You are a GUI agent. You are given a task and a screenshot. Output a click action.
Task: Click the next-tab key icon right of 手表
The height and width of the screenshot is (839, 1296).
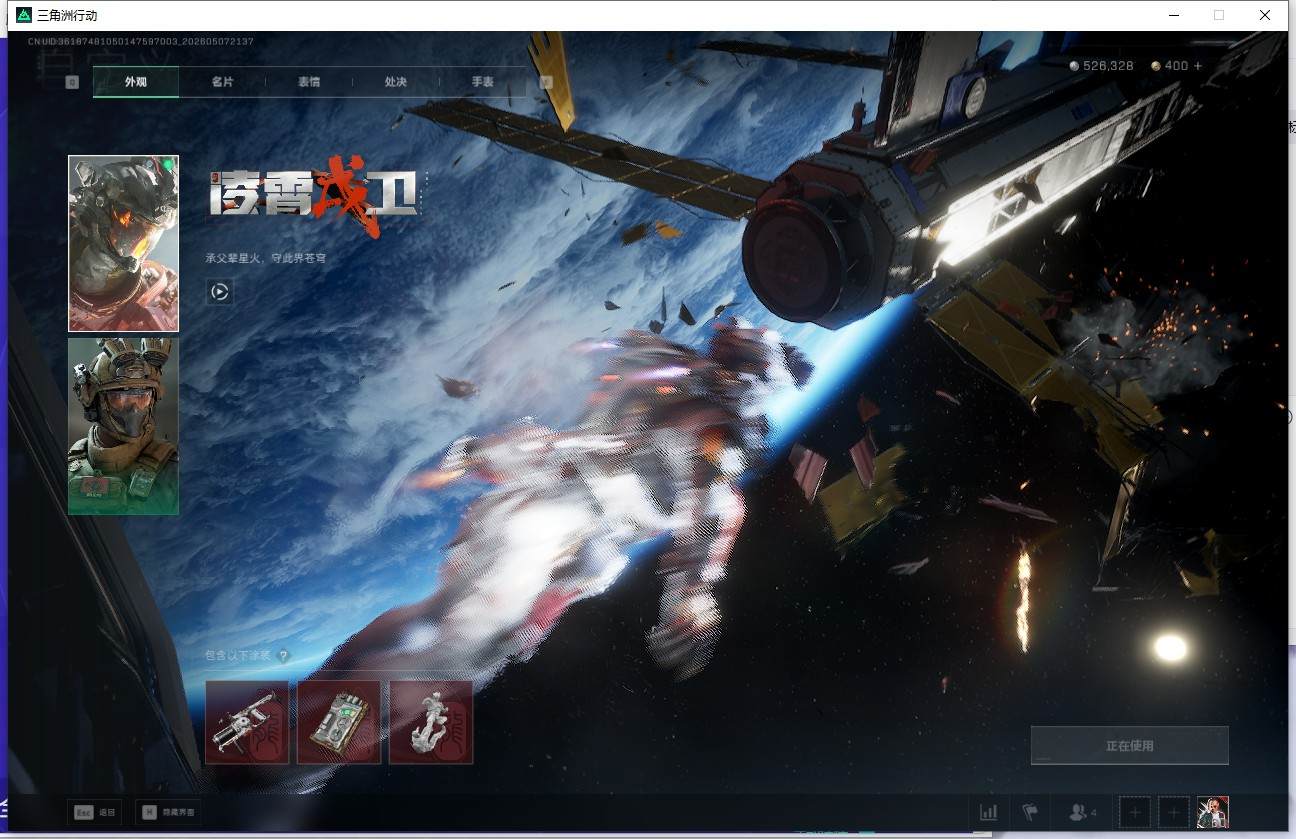coord(546,82)
